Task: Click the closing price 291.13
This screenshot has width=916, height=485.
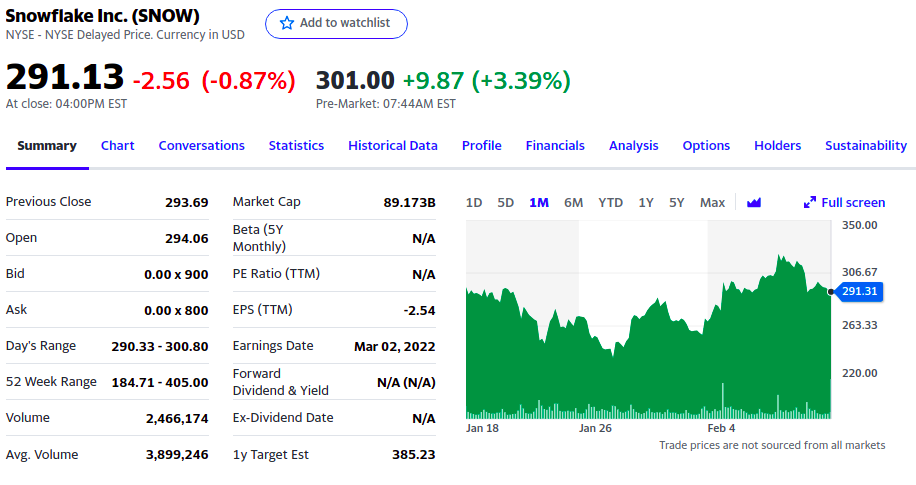Action: click(x=65, y=77)
